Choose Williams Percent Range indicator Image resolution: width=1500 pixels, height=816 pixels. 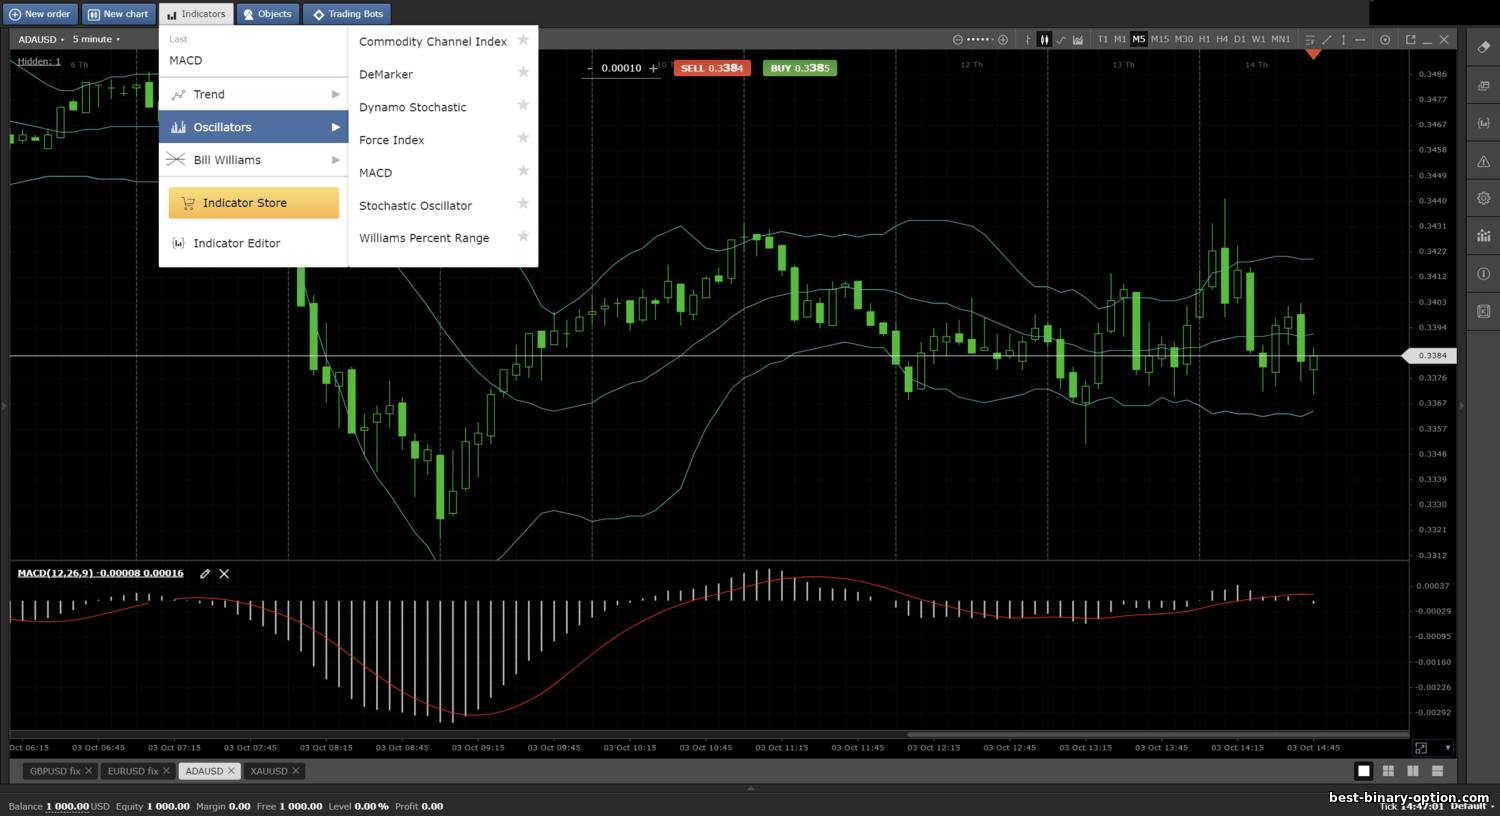pos(424,238)
